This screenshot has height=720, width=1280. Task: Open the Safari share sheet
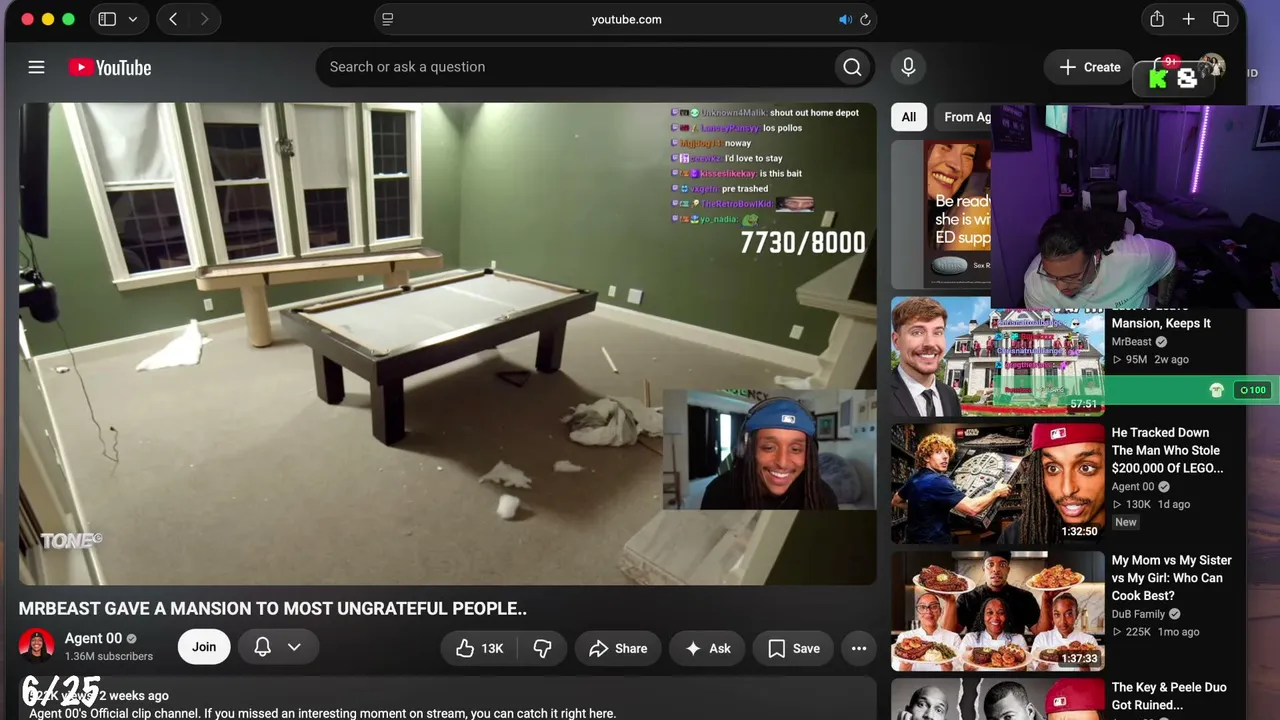[1157, 19]
